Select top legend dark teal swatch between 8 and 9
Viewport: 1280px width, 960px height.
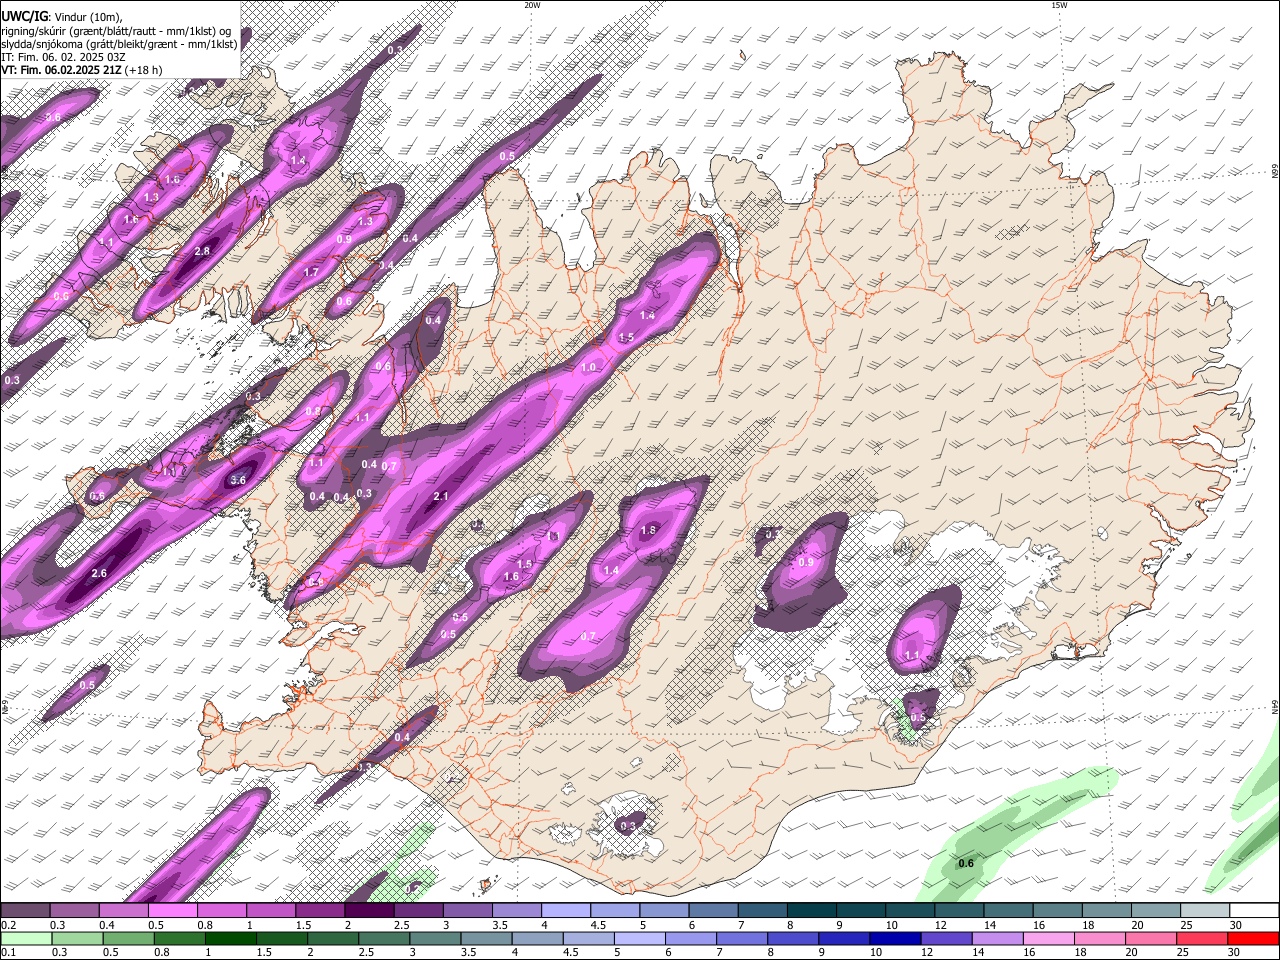tap(812, 912)
